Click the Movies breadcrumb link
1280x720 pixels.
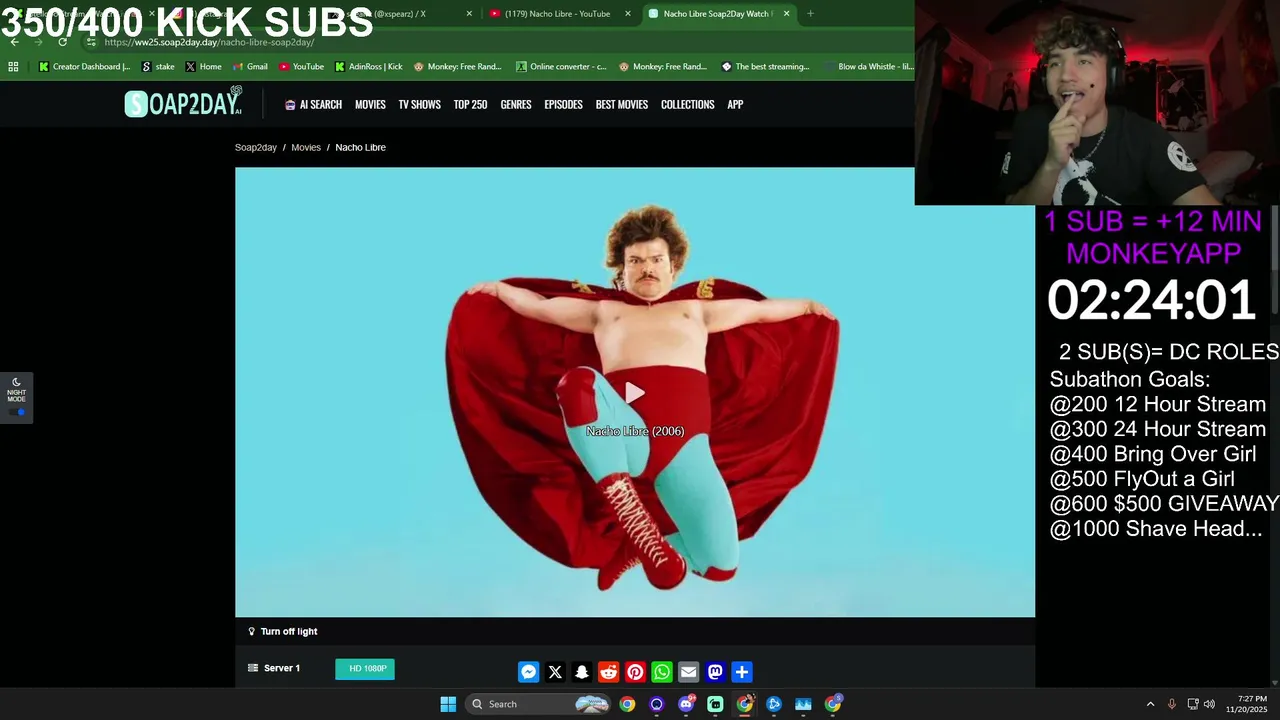pos(306,147)
